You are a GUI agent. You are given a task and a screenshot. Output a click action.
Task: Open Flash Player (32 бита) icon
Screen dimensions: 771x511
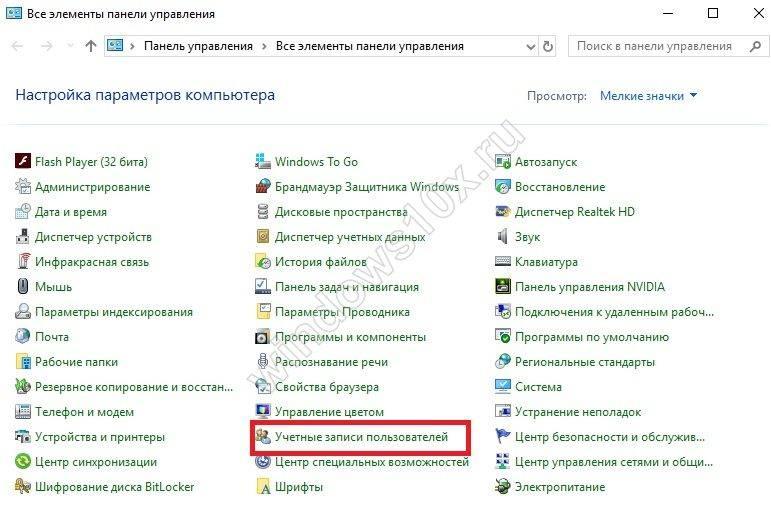(x=23, y=161)
